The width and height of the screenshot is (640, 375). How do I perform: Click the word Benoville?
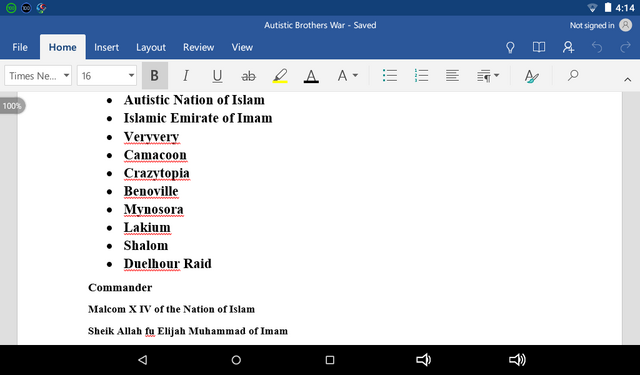point(151,191)
